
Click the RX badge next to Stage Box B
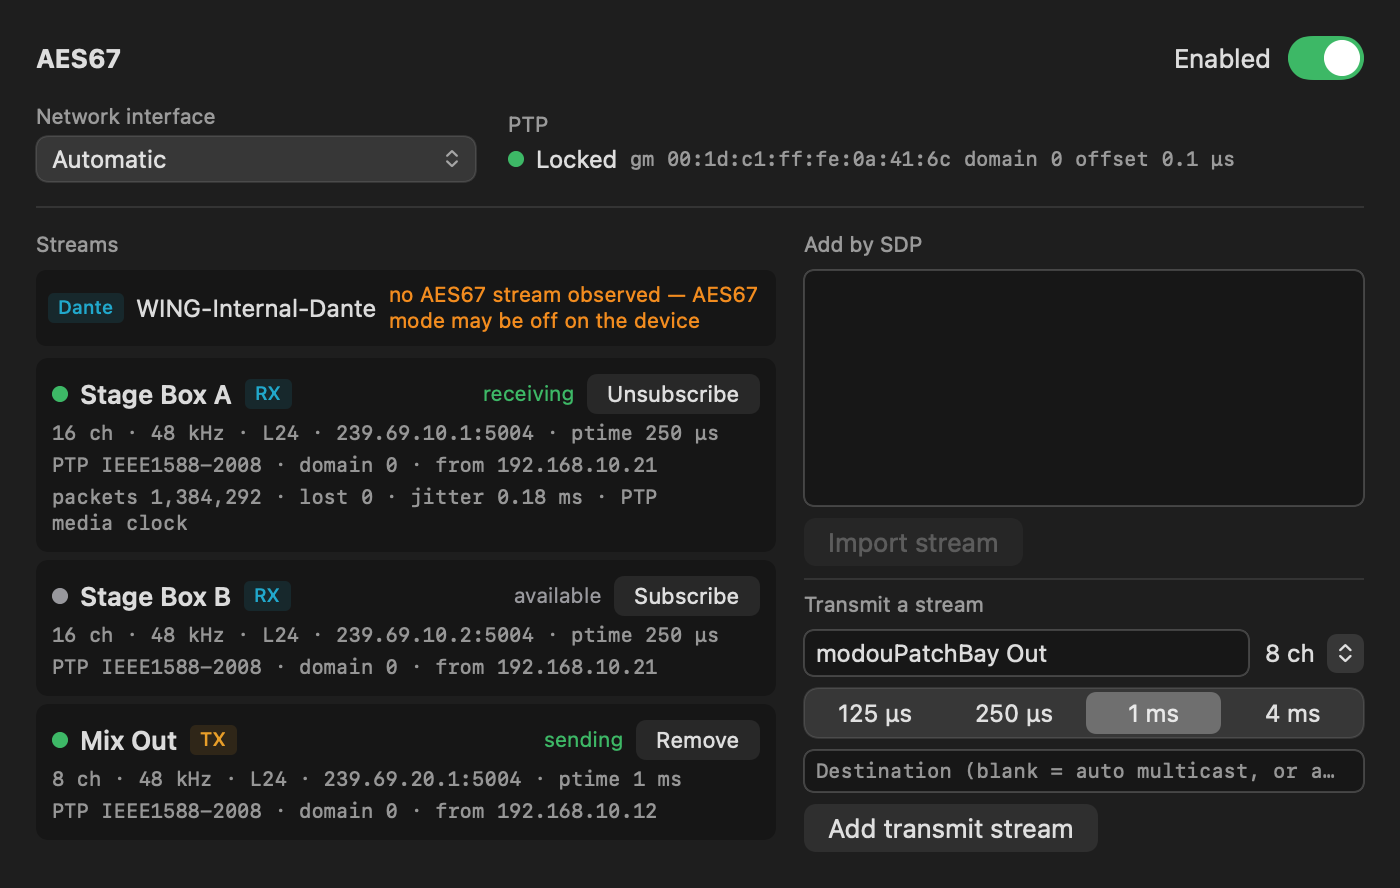[x=267, y=596]
